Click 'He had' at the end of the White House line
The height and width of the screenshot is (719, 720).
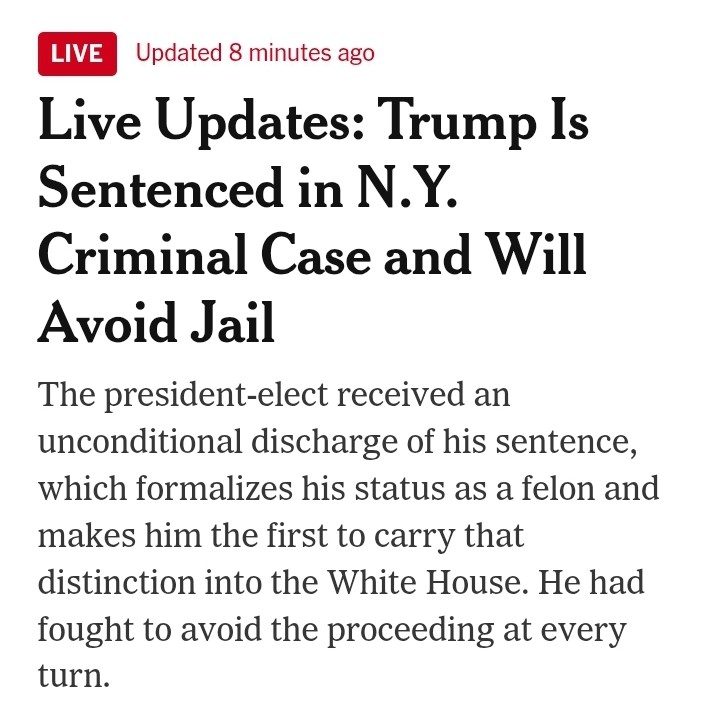point(591,582)
